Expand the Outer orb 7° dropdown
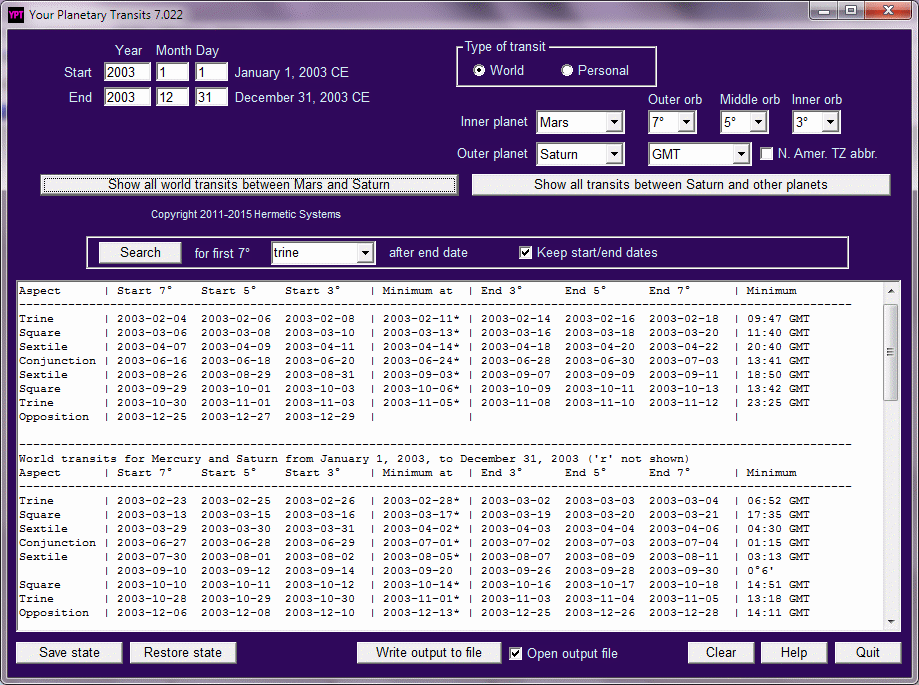Image resolution: width=919 pixels, height=685 pixels. tap(686, 122)
